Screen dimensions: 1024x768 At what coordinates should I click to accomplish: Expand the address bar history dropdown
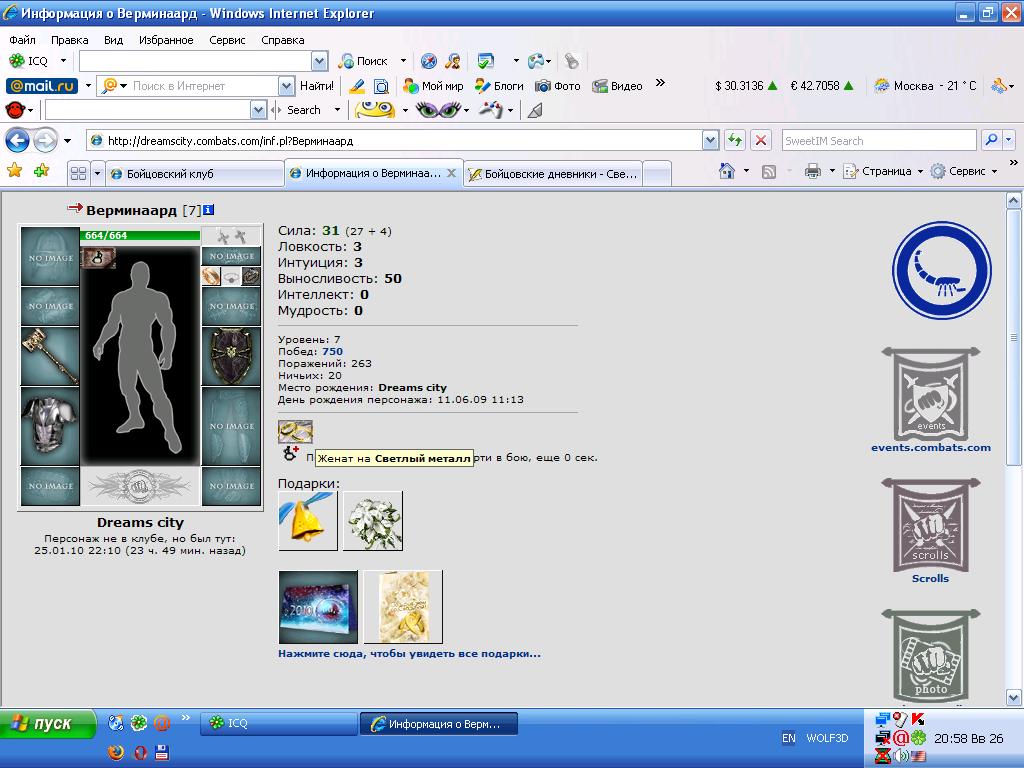point(710,140)
